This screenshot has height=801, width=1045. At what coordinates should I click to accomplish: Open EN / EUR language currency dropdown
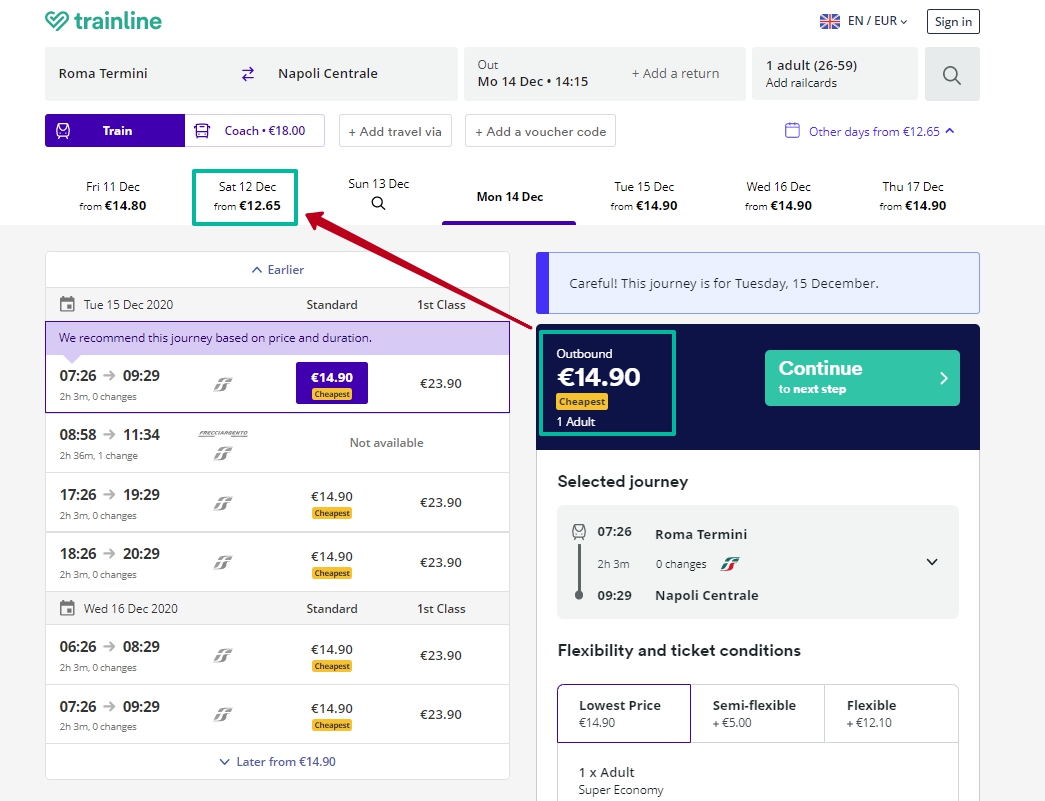pos(876,21)
